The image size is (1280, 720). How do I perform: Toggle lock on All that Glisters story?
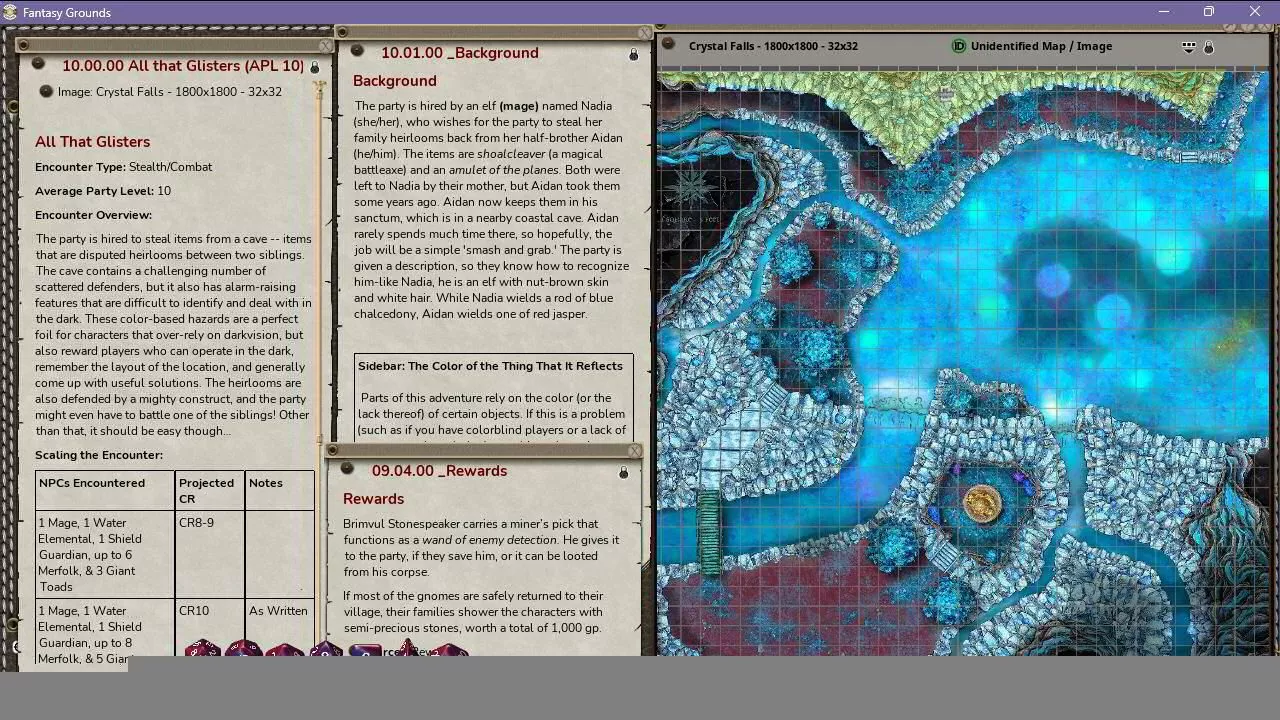point(314,67)
